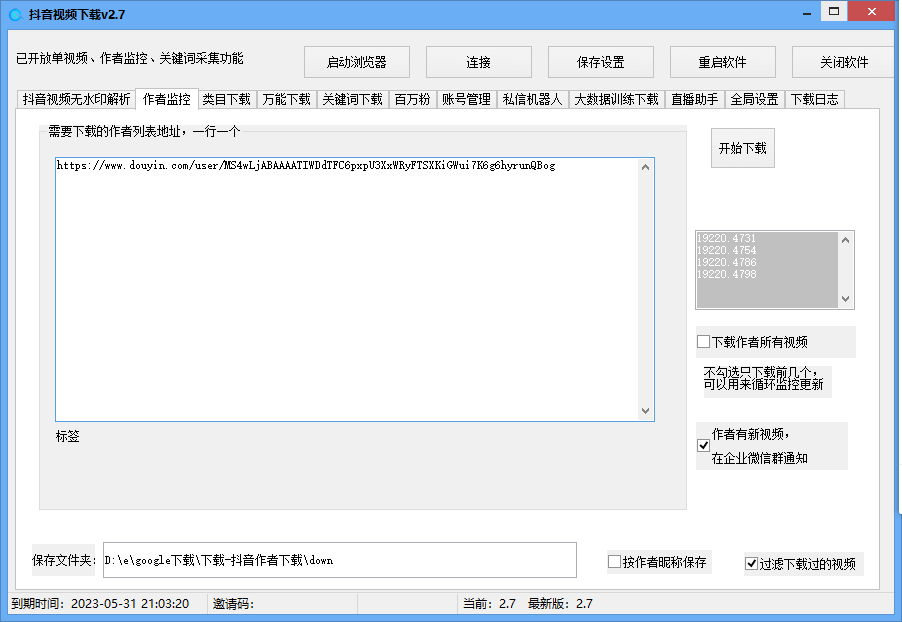Open the 私信机器人 tab

532,100
